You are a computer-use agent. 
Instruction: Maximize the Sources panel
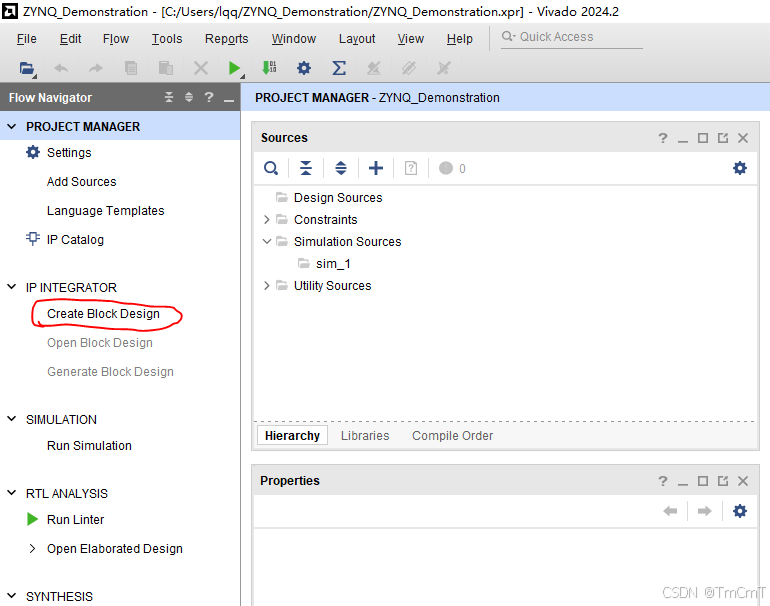703,138
